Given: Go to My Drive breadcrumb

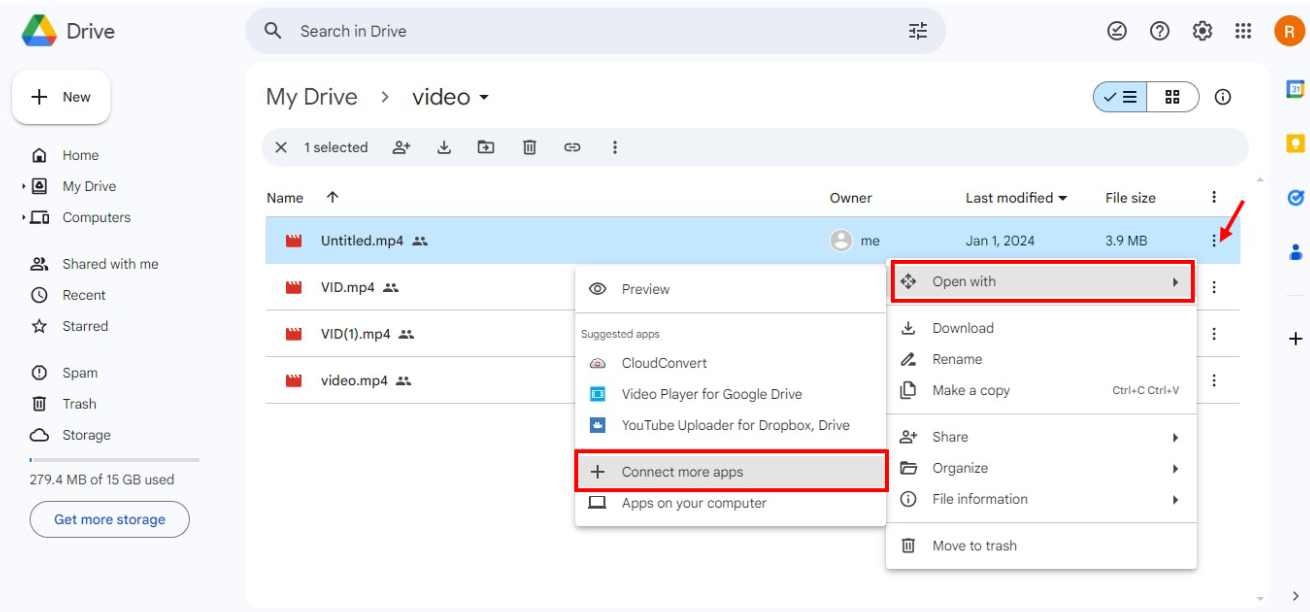Looking at the screenshot, I should (311, 97).
